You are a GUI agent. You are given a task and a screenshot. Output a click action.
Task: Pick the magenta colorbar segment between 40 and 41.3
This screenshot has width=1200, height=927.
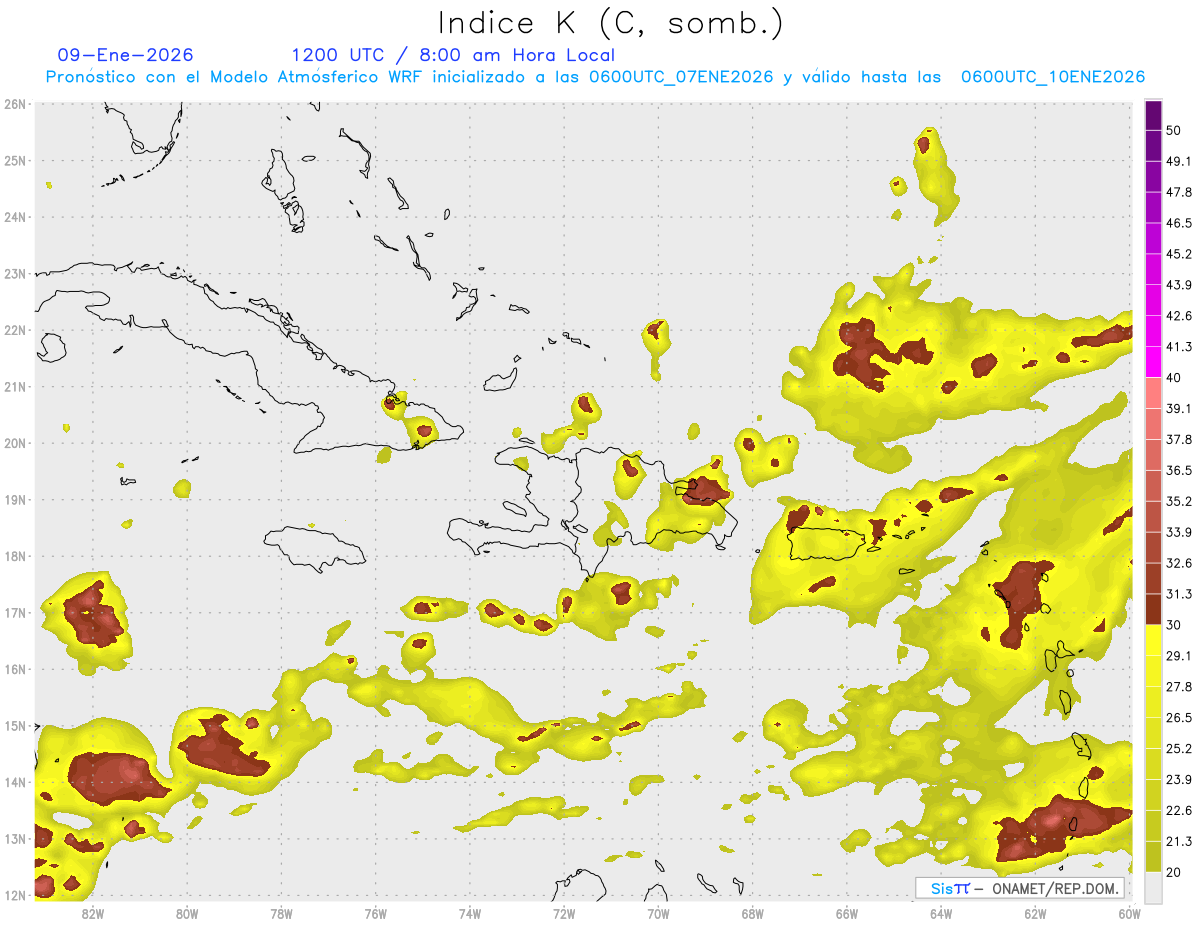pos(1153,362)
